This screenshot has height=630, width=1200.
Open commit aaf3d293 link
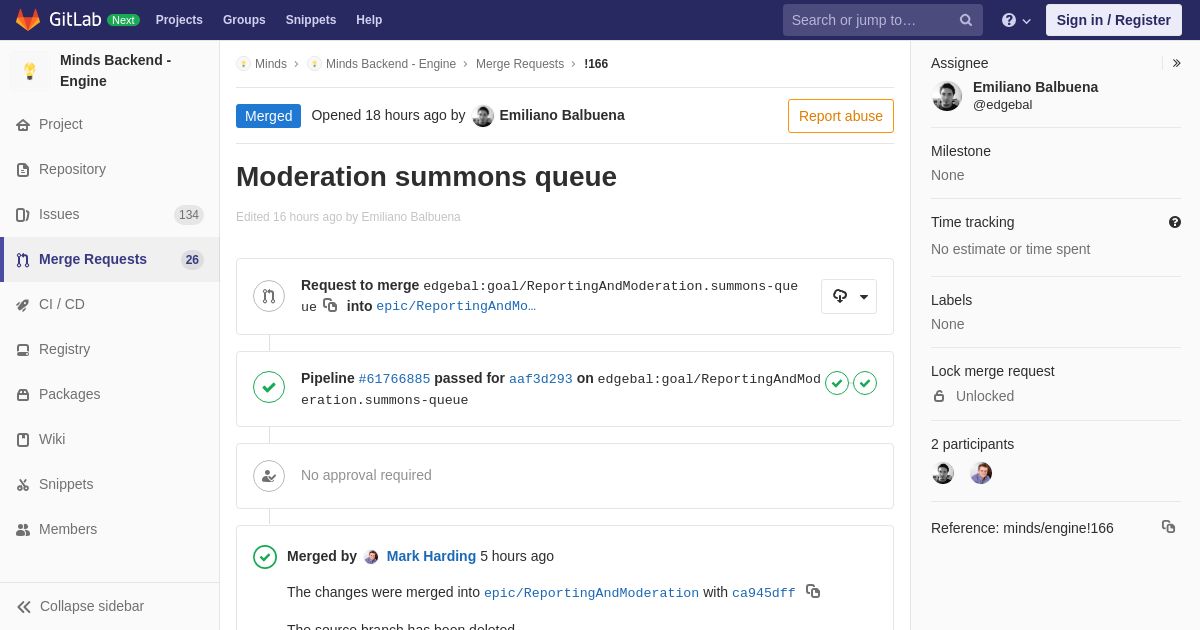pos(541,379)
